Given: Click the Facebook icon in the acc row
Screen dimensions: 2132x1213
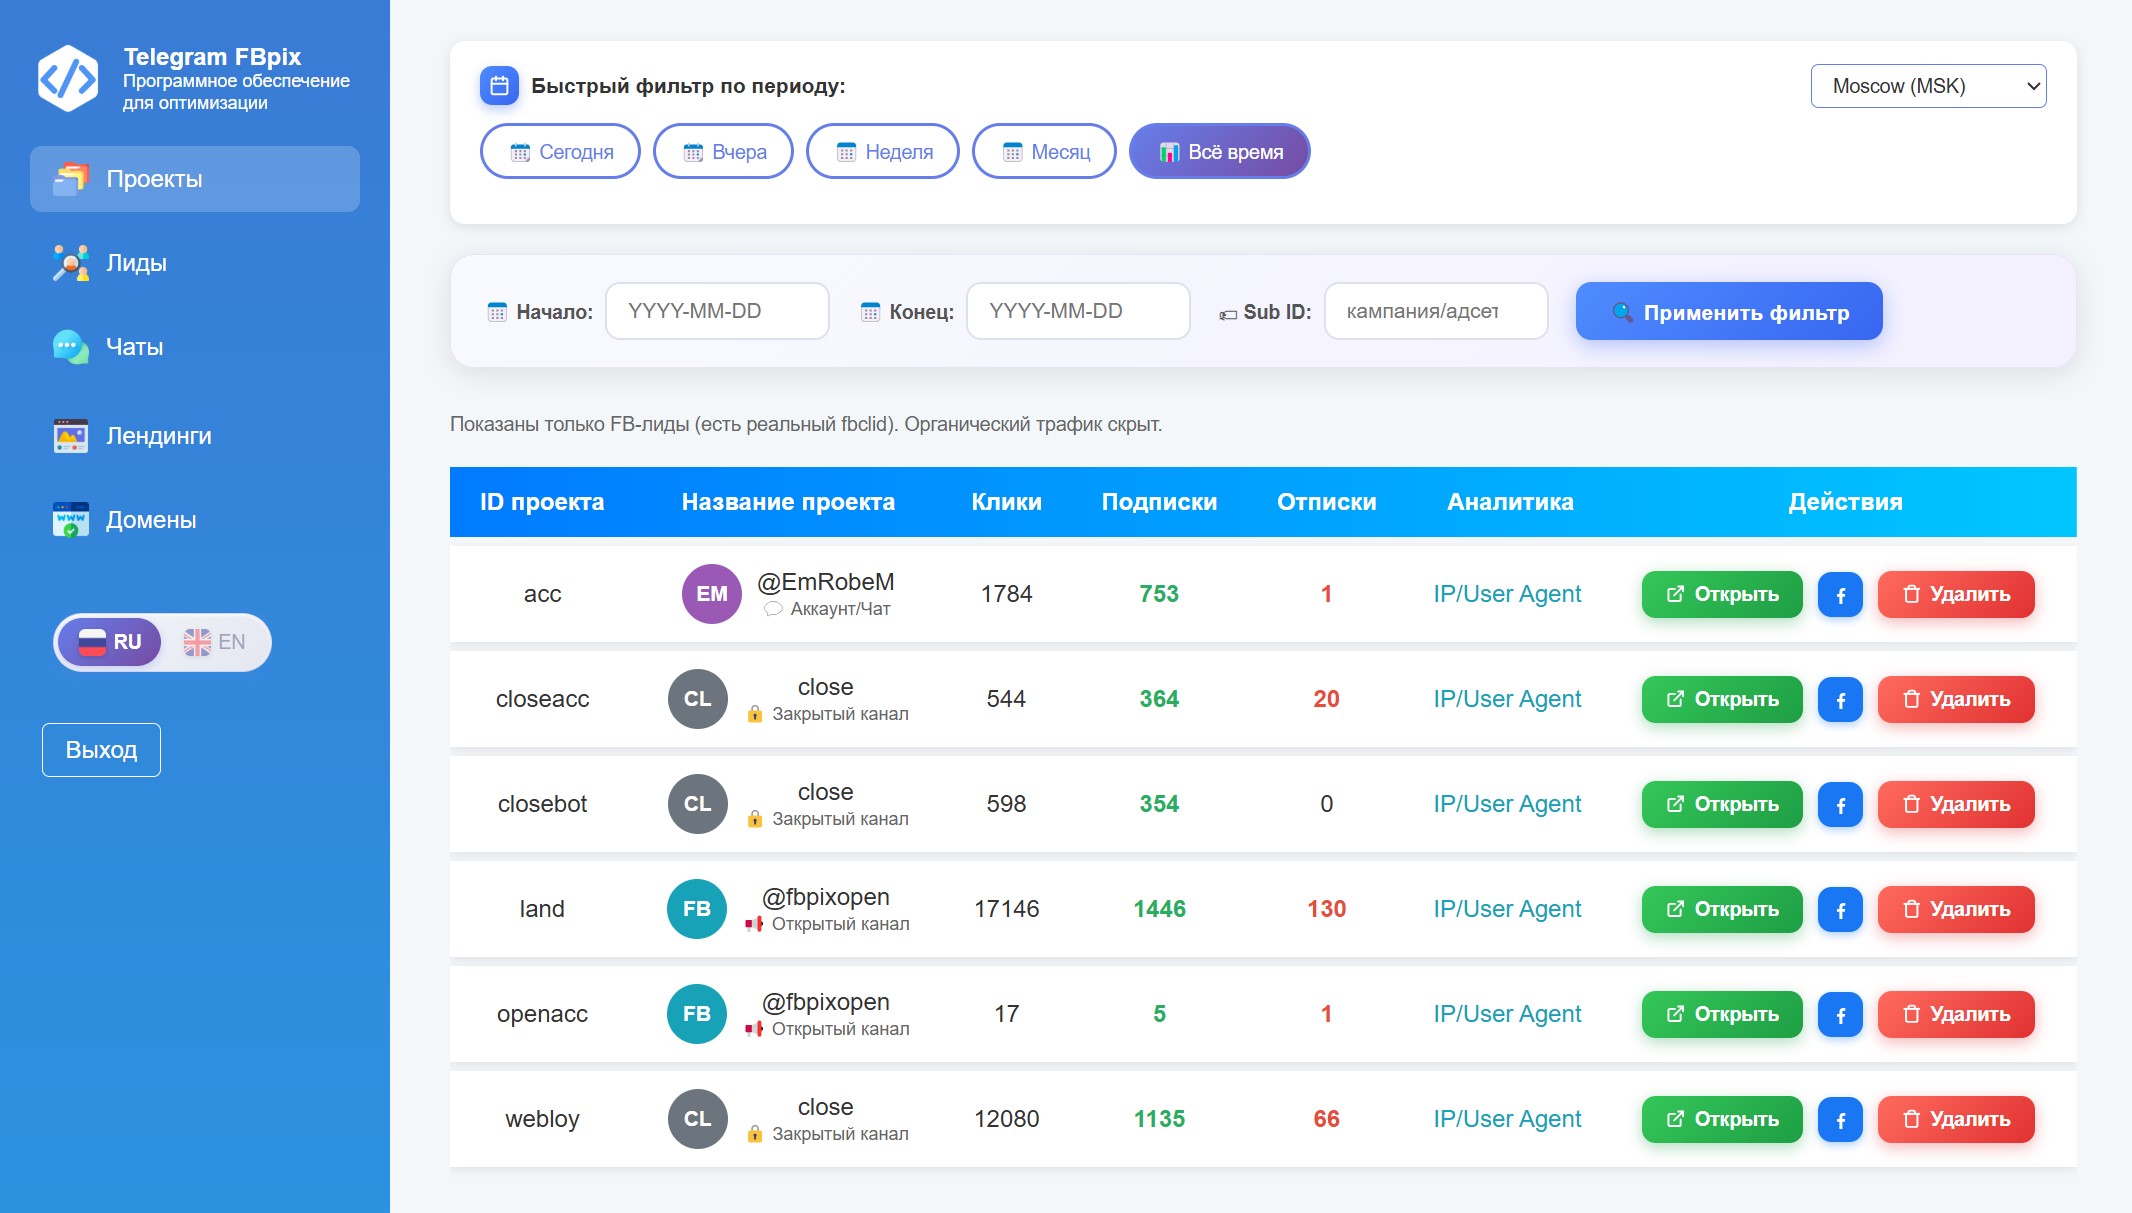Looking at the screenshot, I should 1840,595.
